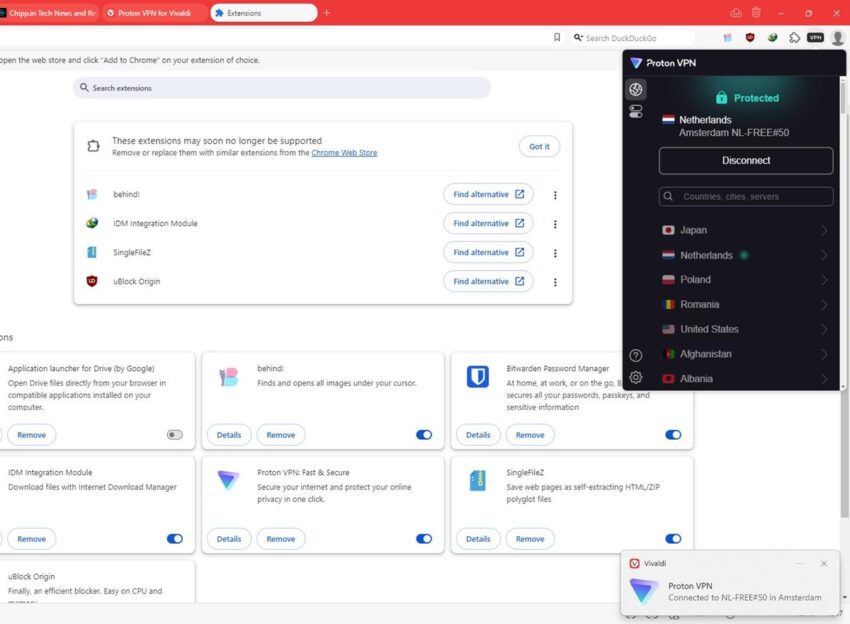Click Got it on unsupported extensions notice

pyautogui.click(x=539, y=146)
